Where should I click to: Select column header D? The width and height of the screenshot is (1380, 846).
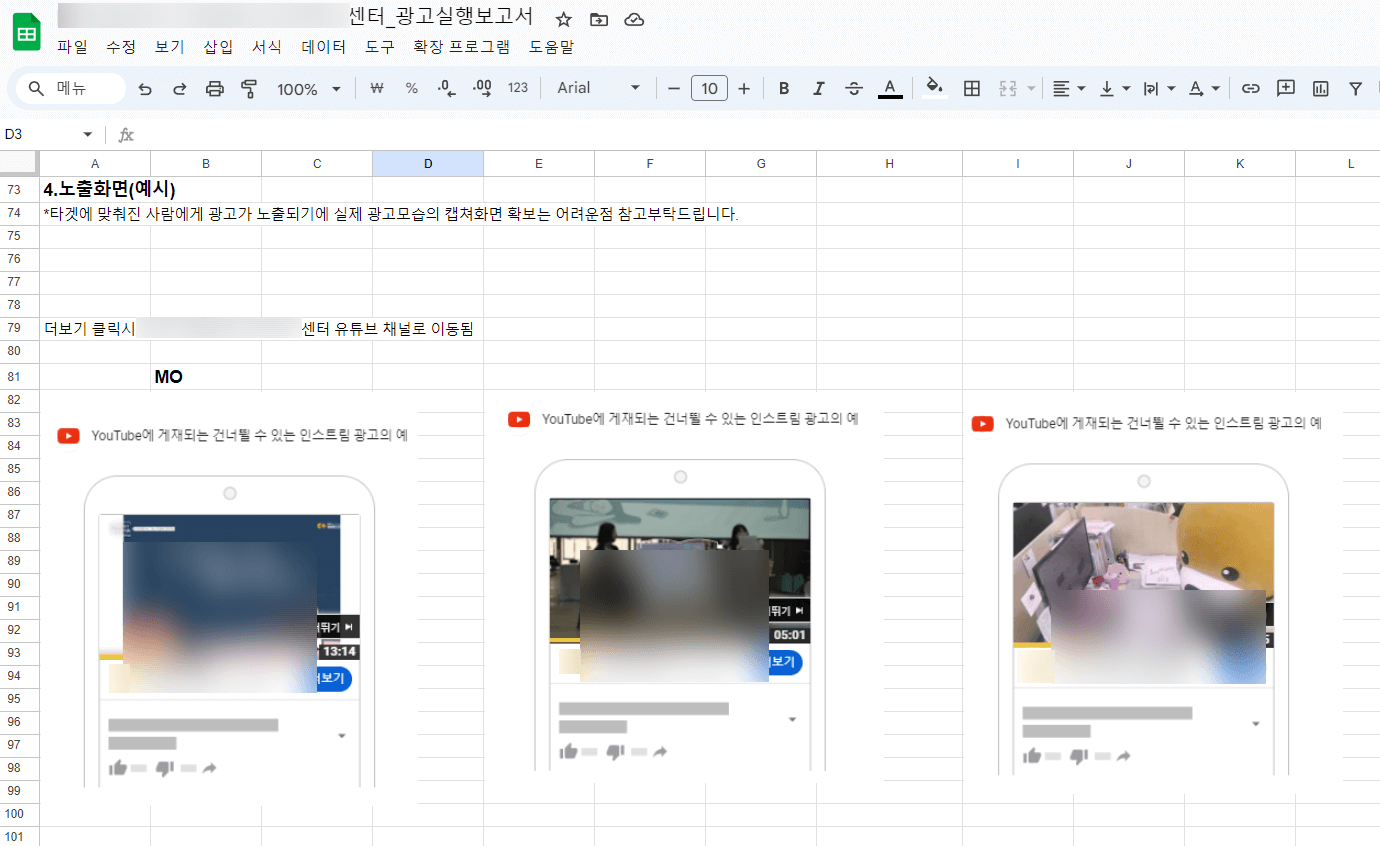[x=427, y=163]
